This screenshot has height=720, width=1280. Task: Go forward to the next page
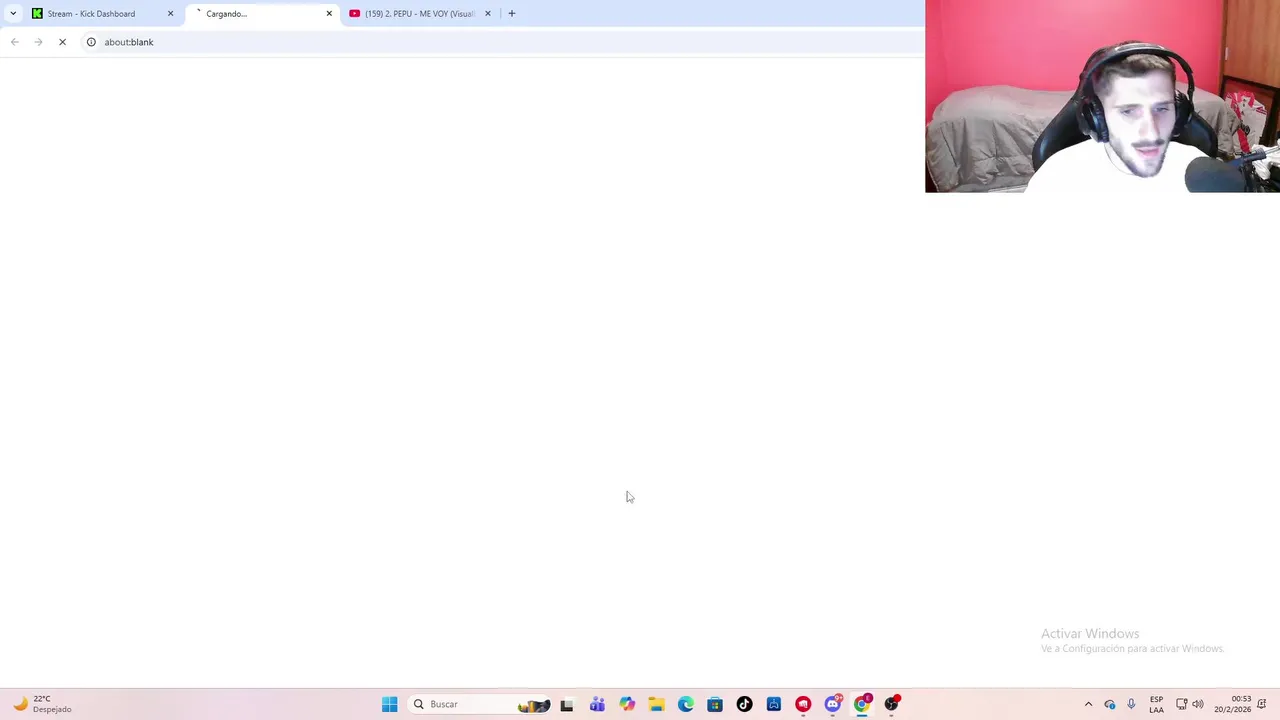coord(38,42)
